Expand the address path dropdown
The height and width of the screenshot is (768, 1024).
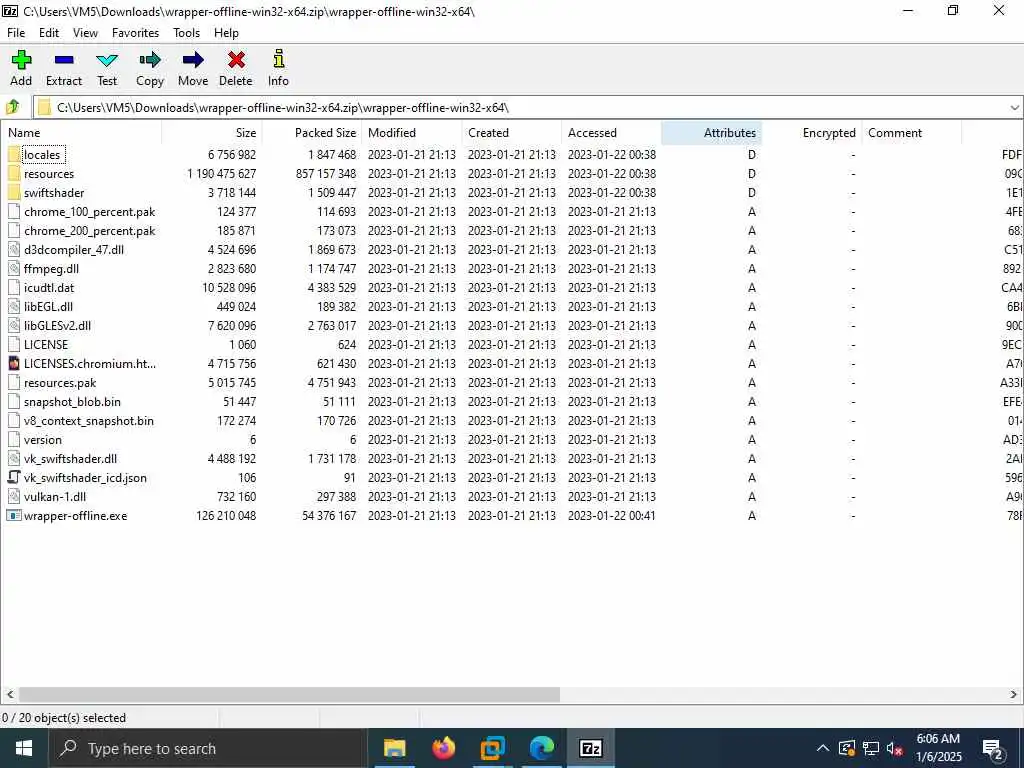point(1014,108)
